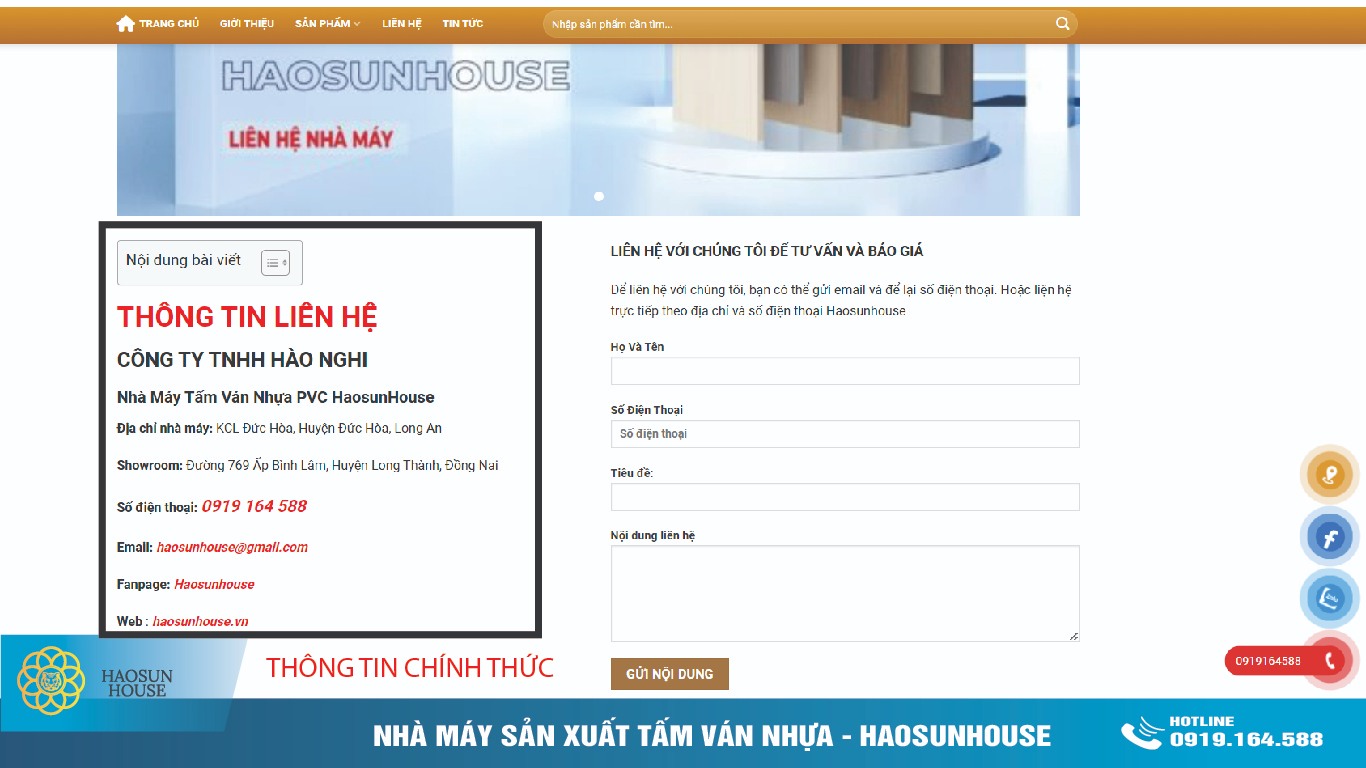
Task: Click the Haosunhouse banner image
Action: point(598,130)
